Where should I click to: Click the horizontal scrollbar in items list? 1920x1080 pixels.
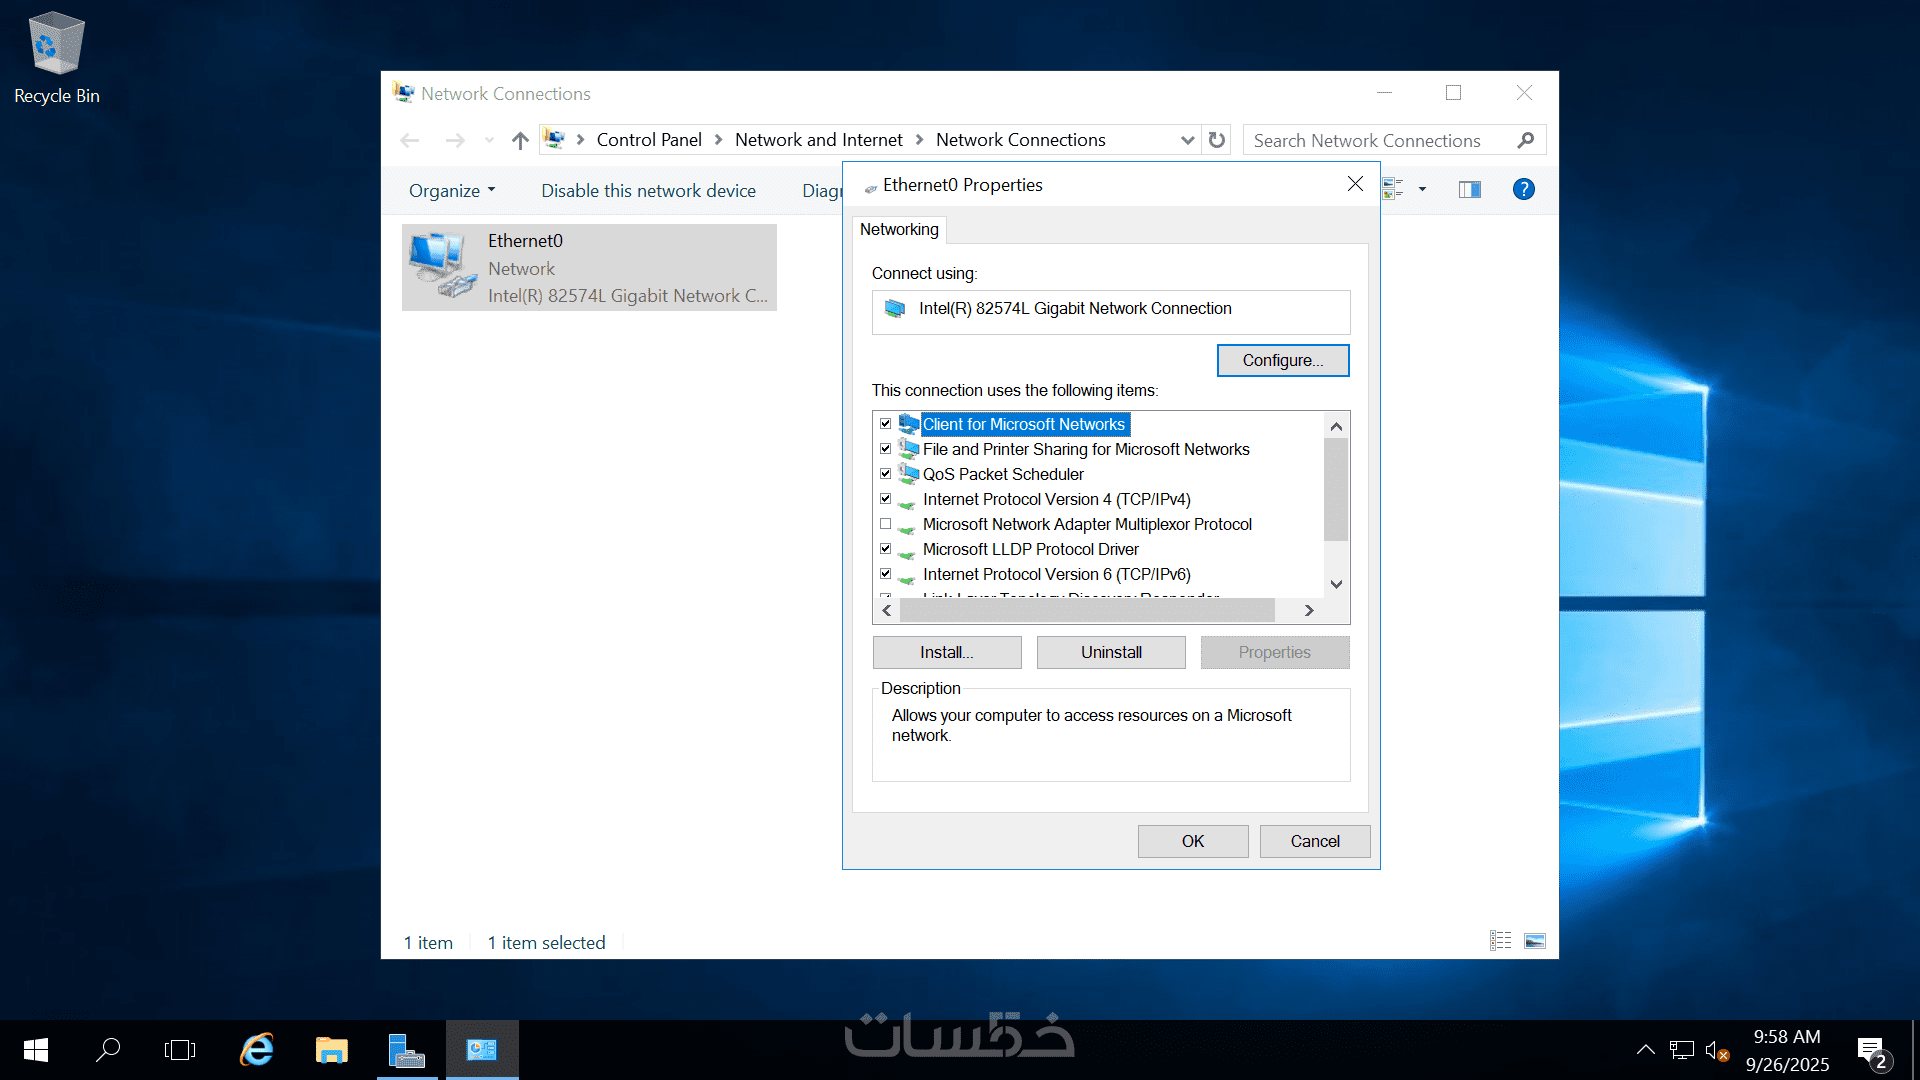(x=1086, y=610)
